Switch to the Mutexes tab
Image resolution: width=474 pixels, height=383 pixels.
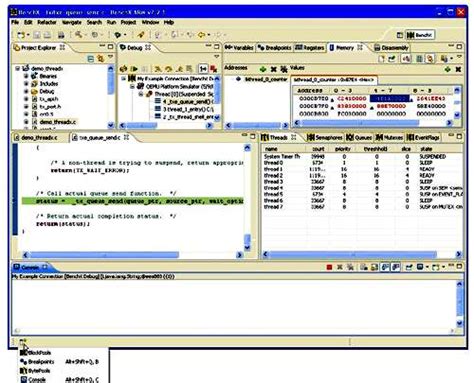point(389,137)
